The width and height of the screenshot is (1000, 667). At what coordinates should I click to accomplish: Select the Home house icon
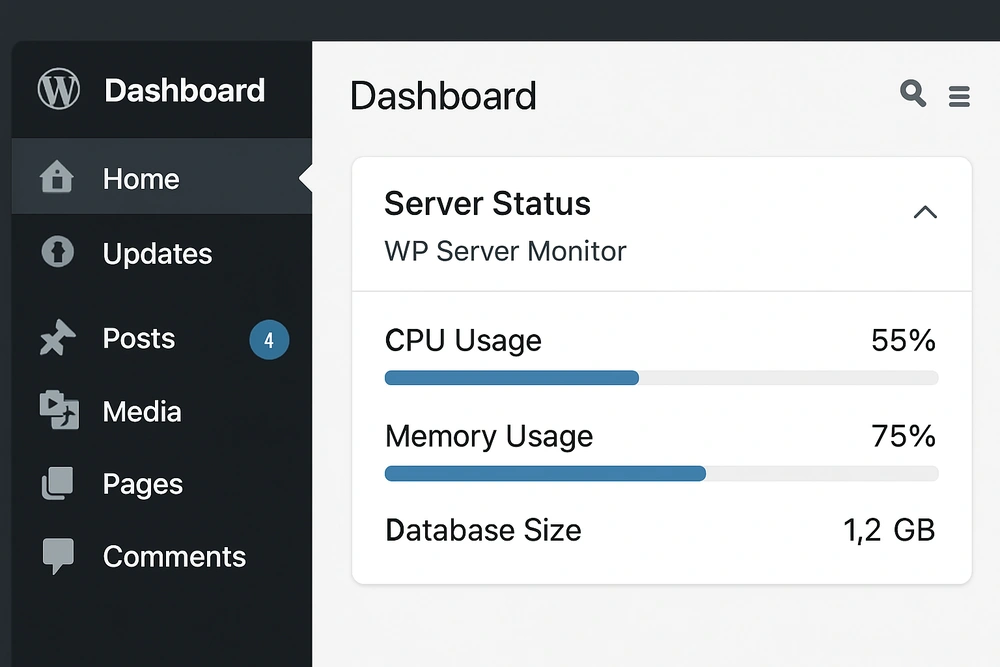(57, 178)
